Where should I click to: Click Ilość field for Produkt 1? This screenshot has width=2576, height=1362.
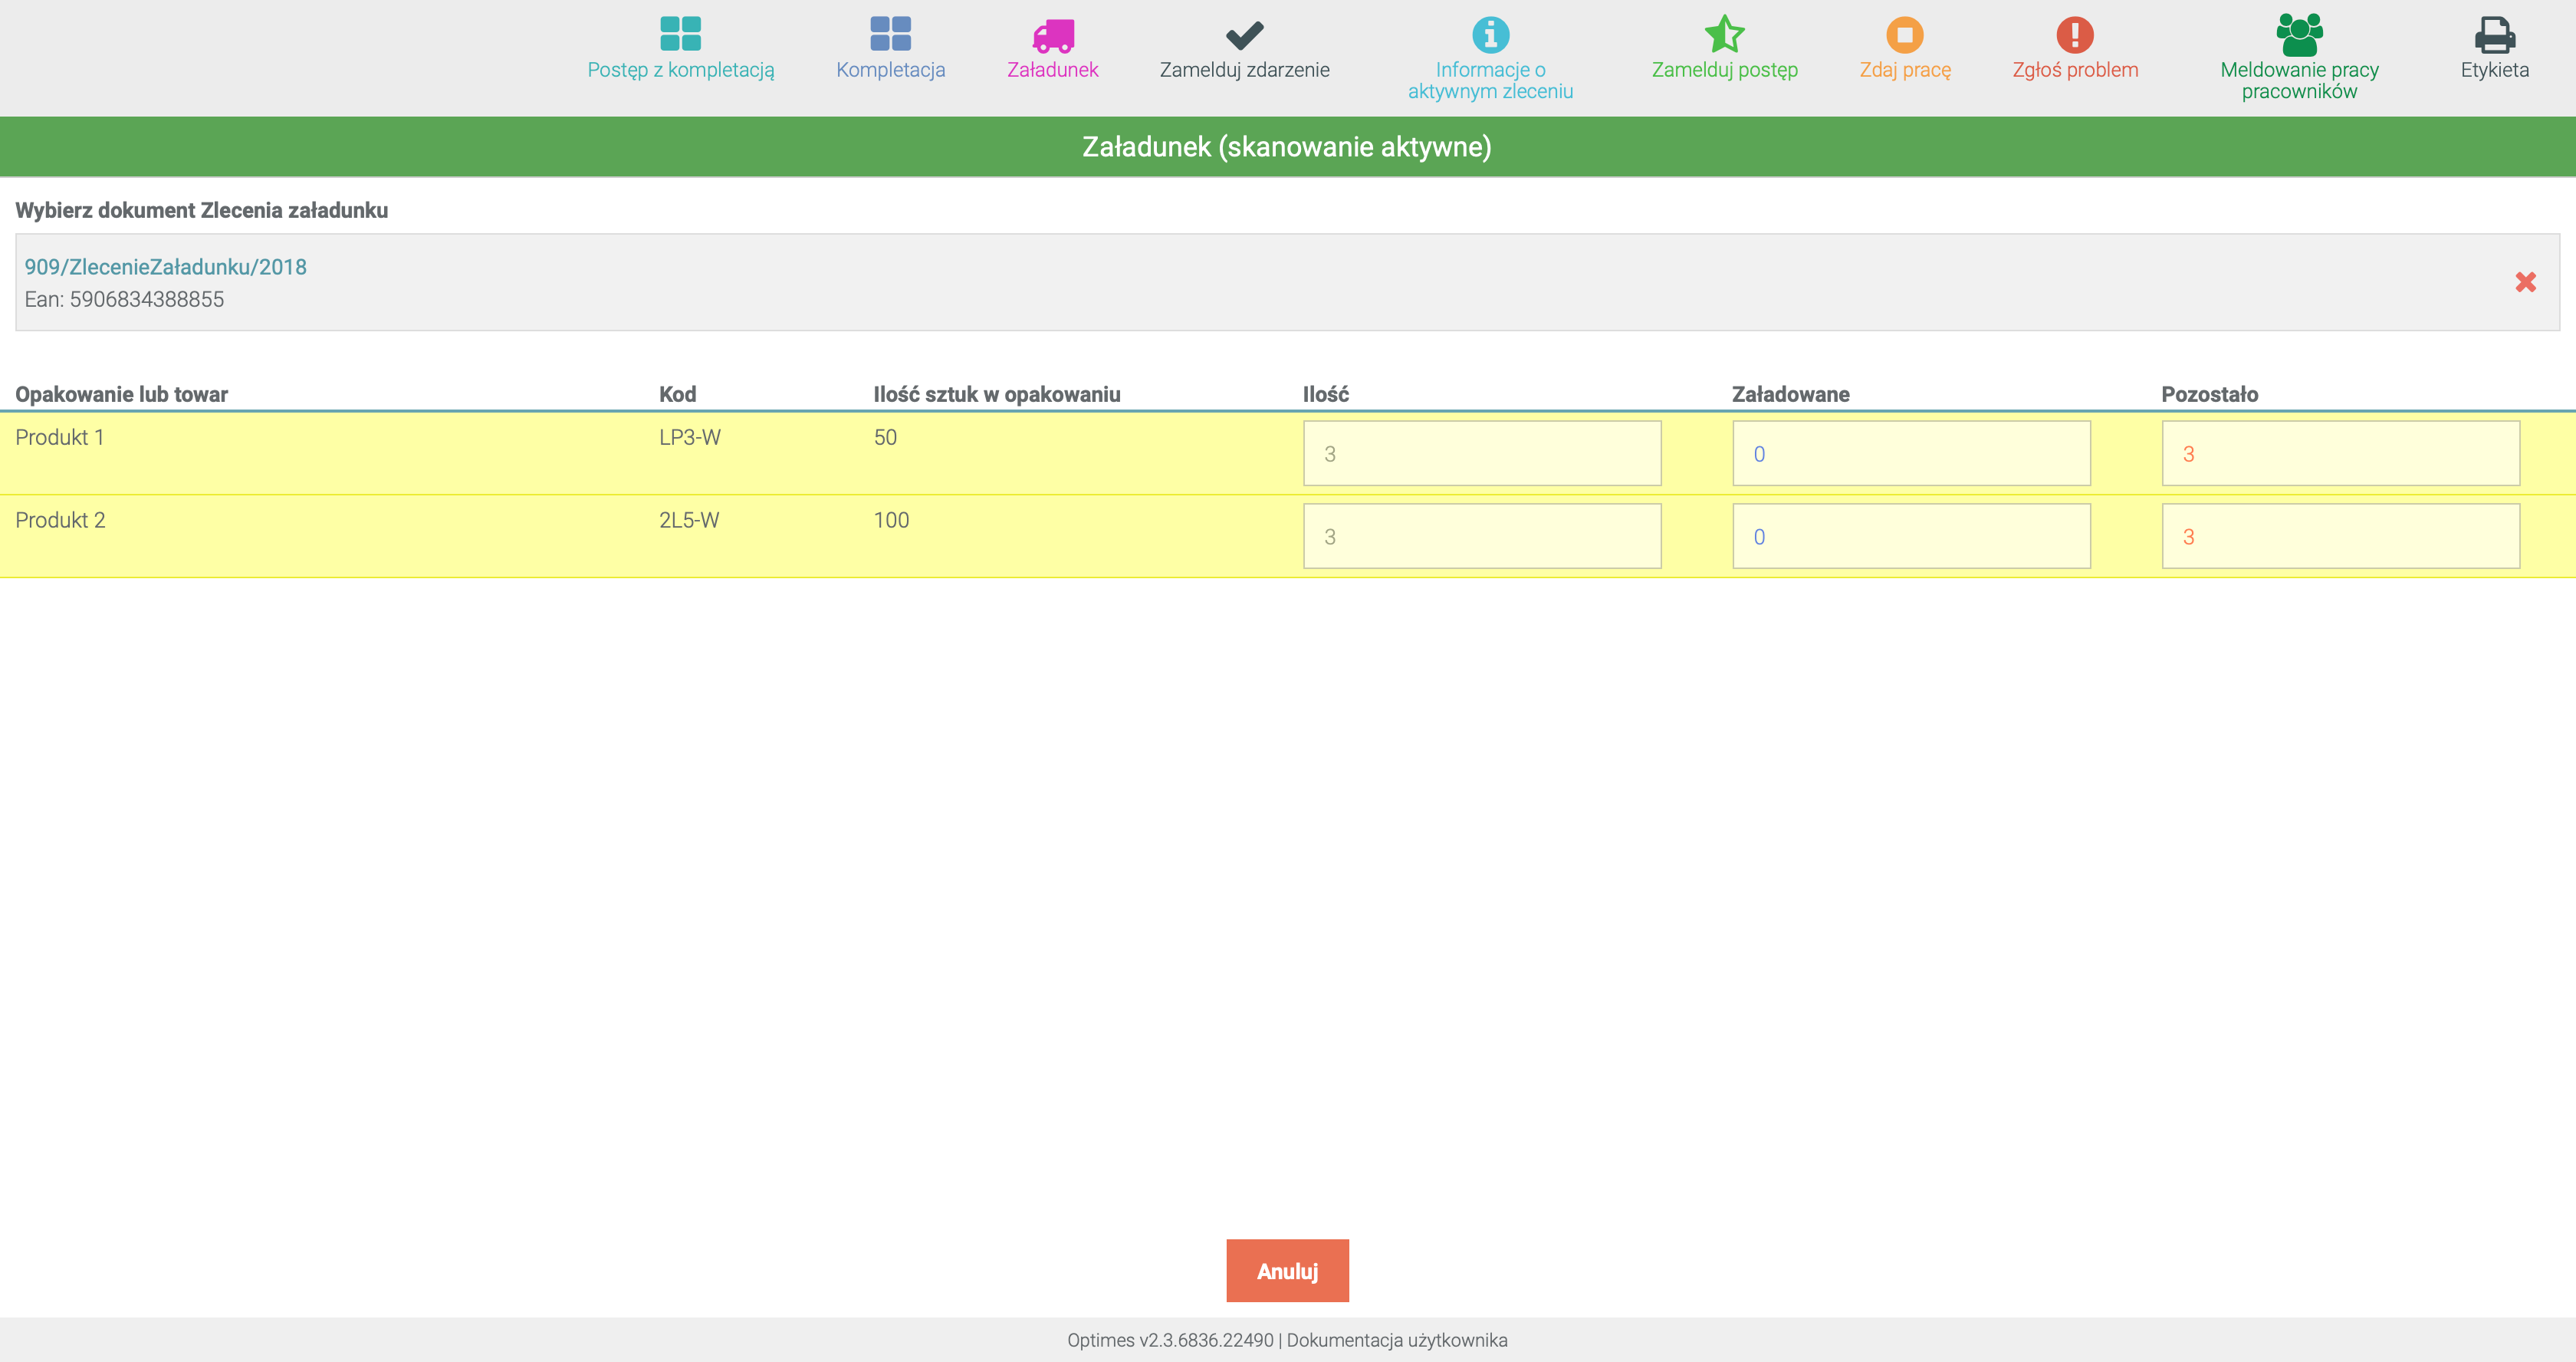pos(1482,453)
